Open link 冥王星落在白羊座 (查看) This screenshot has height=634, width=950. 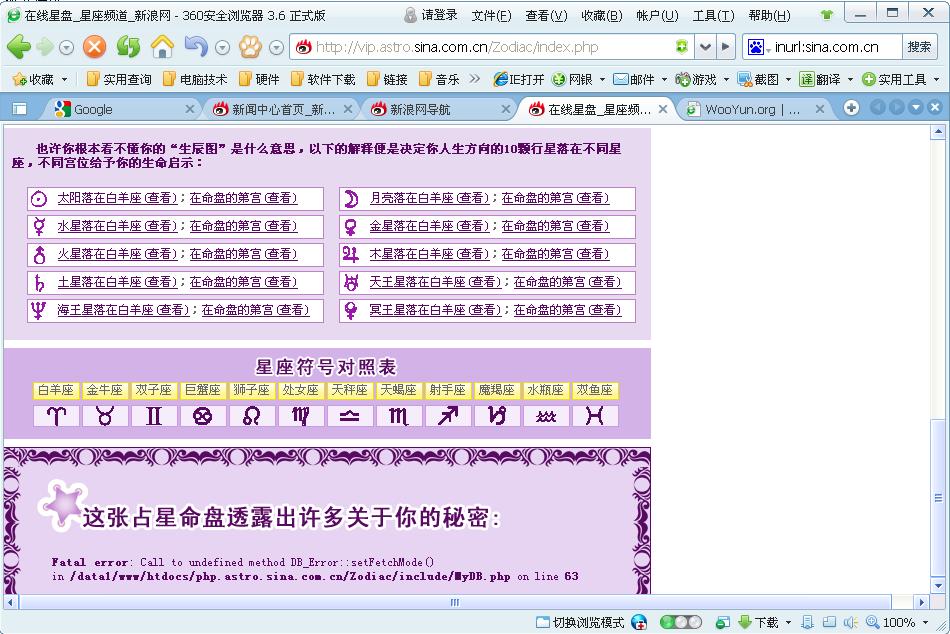[436, 310]
